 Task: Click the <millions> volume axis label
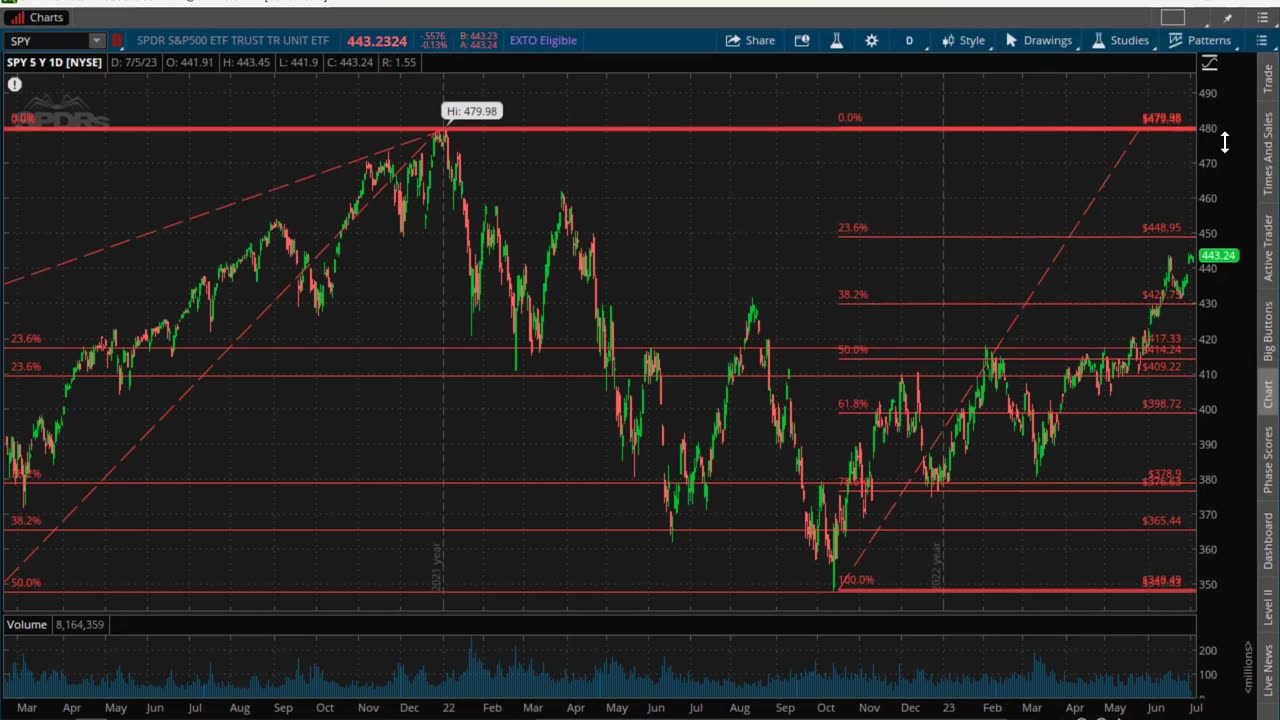coord(1248,667)
